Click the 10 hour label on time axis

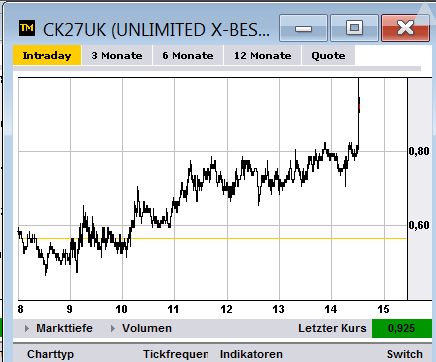(122, 309)
